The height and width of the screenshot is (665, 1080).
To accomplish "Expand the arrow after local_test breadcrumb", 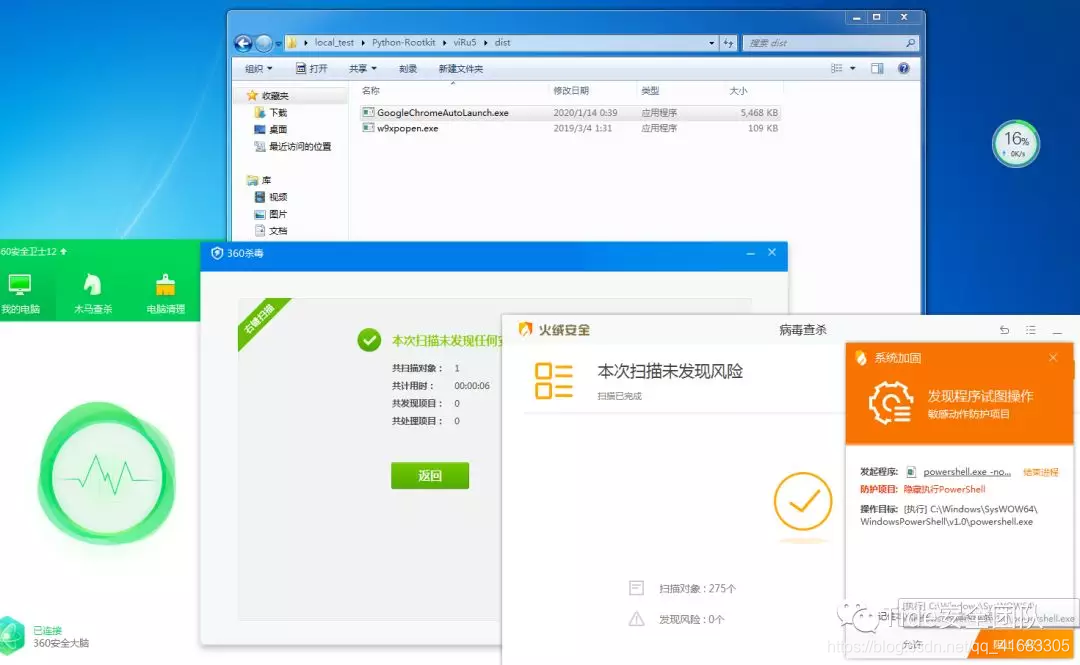I will [x=363, y=43].
